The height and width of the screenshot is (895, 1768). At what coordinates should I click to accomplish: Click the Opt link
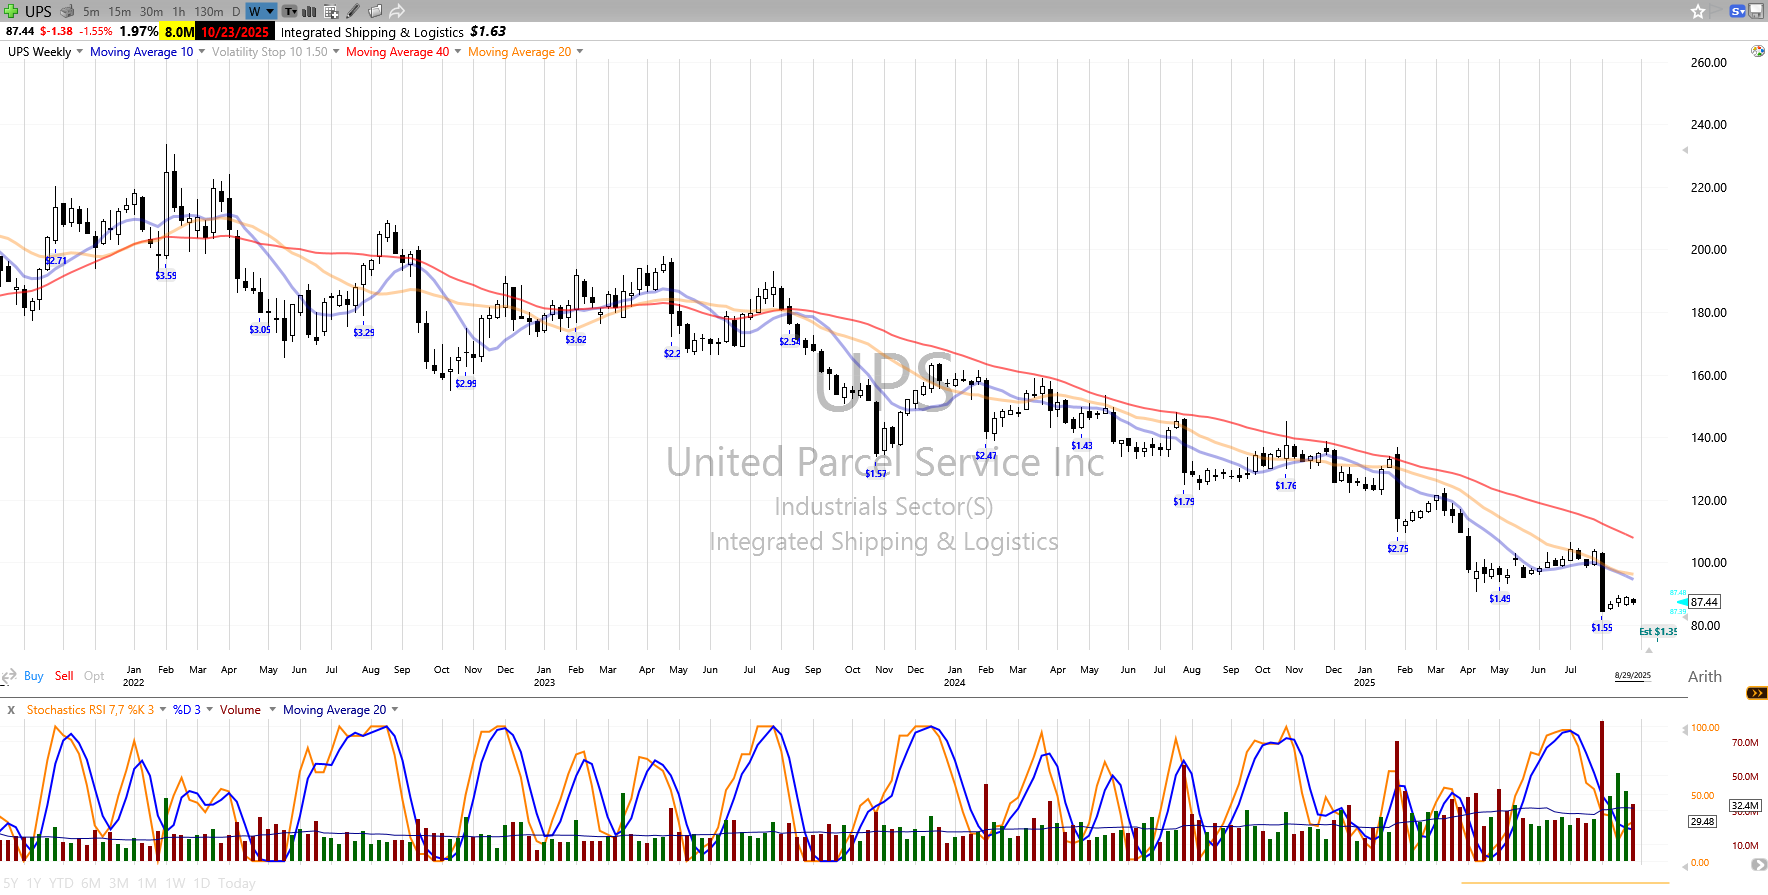pyautogui.click(x=94, y=676)
